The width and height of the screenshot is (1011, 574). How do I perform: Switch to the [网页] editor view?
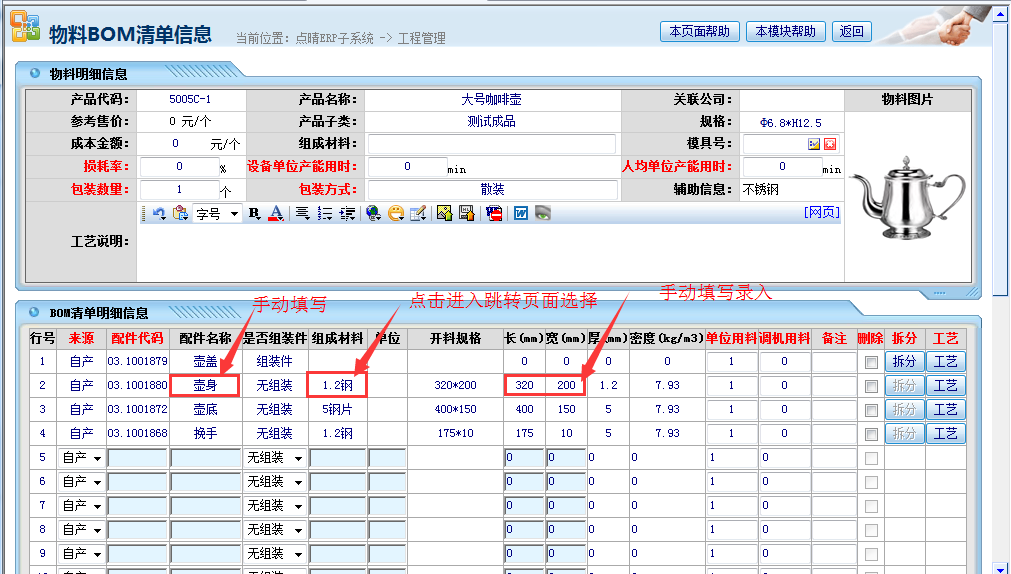tap(821, 212)
